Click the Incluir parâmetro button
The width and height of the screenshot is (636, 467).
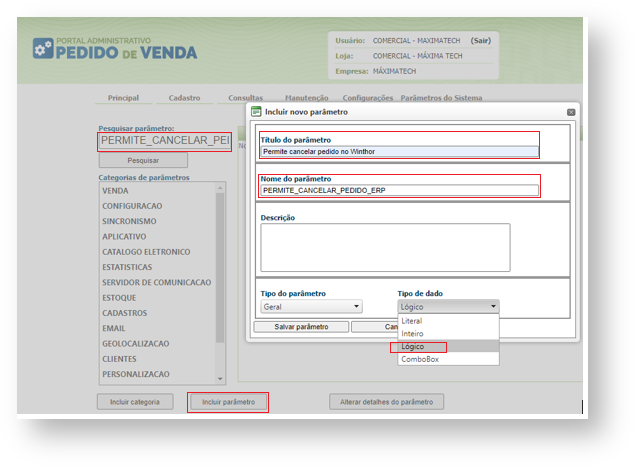pos(228,402)
